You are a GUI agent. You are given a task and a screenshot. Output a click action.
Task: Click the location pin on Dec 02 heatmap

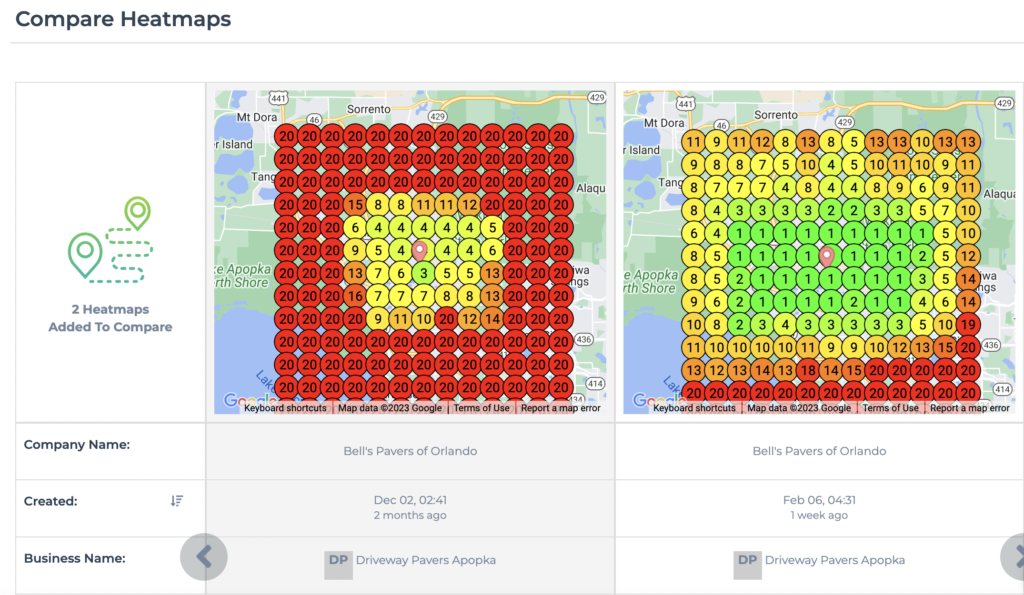point(420,251)
